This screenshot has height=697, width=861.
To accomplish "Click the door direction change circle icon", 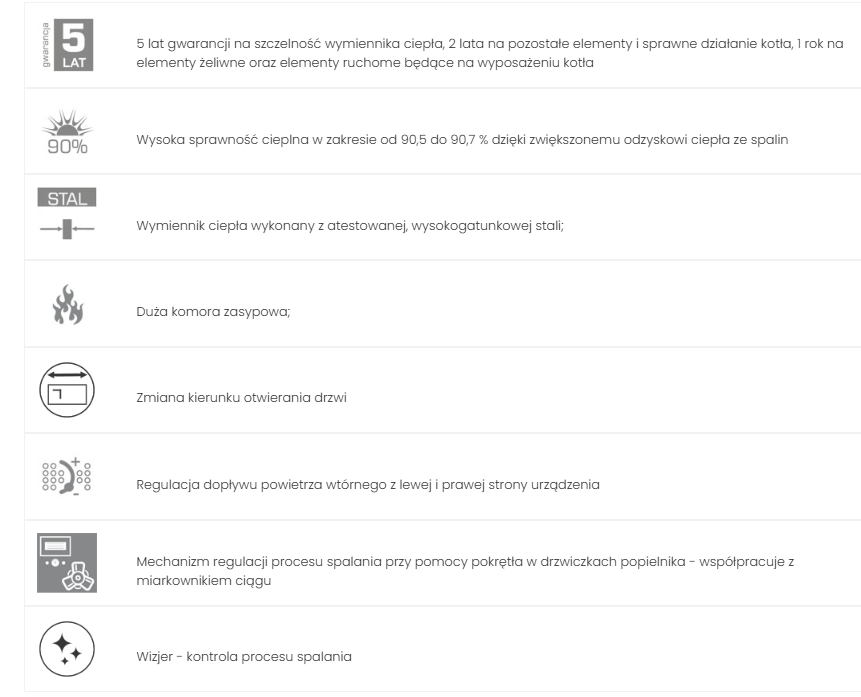I will (x=68, y=390).
